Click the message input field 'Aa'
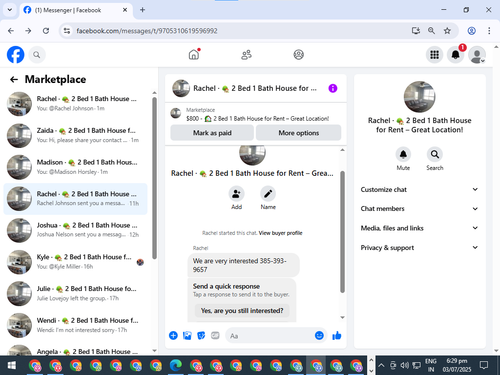 270,336
